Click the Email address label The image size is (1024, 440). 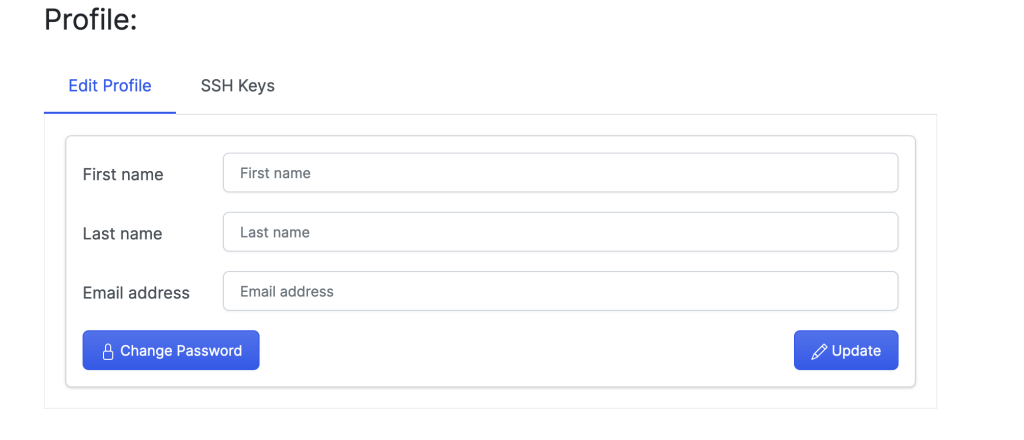point(136,293)
